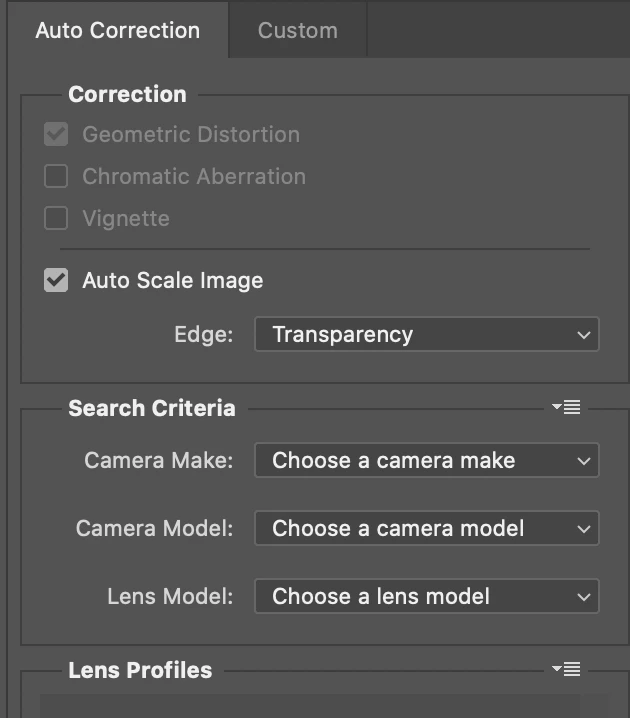This screenshot has height=718, width=630.
Task: Click the chevron arrow on Edge dropdown
Action: coord(584,335)
